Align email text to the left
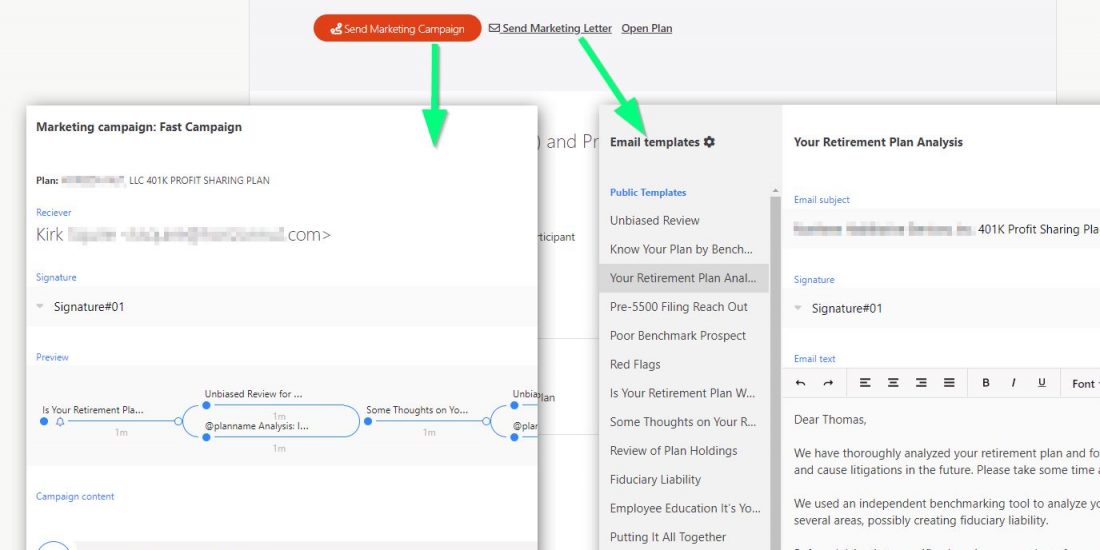 click(x=865, y=383)
